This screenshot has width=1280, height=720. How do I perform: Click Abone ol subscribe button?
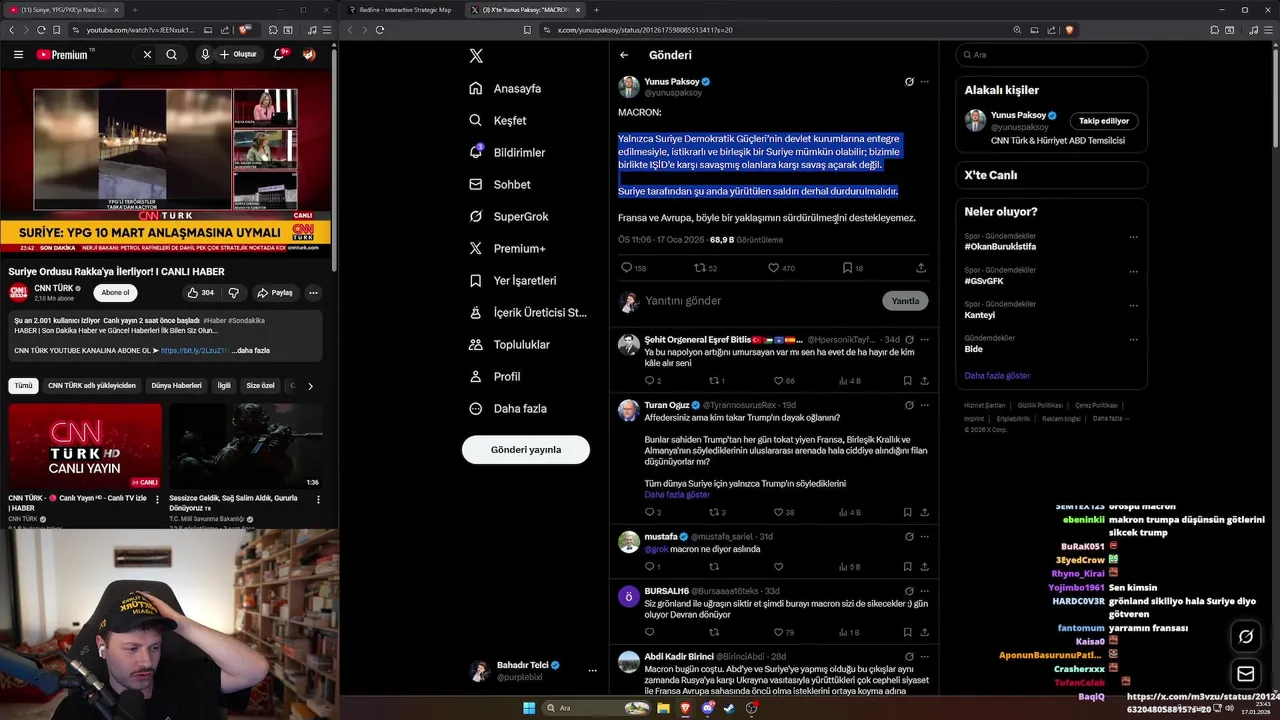(115, 293)
